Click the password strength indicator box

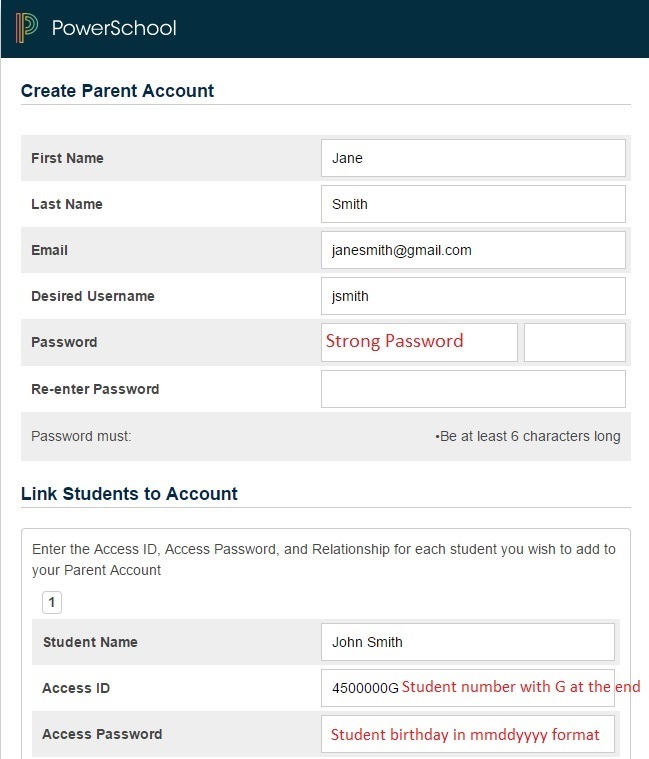click(x=574, y=342)
